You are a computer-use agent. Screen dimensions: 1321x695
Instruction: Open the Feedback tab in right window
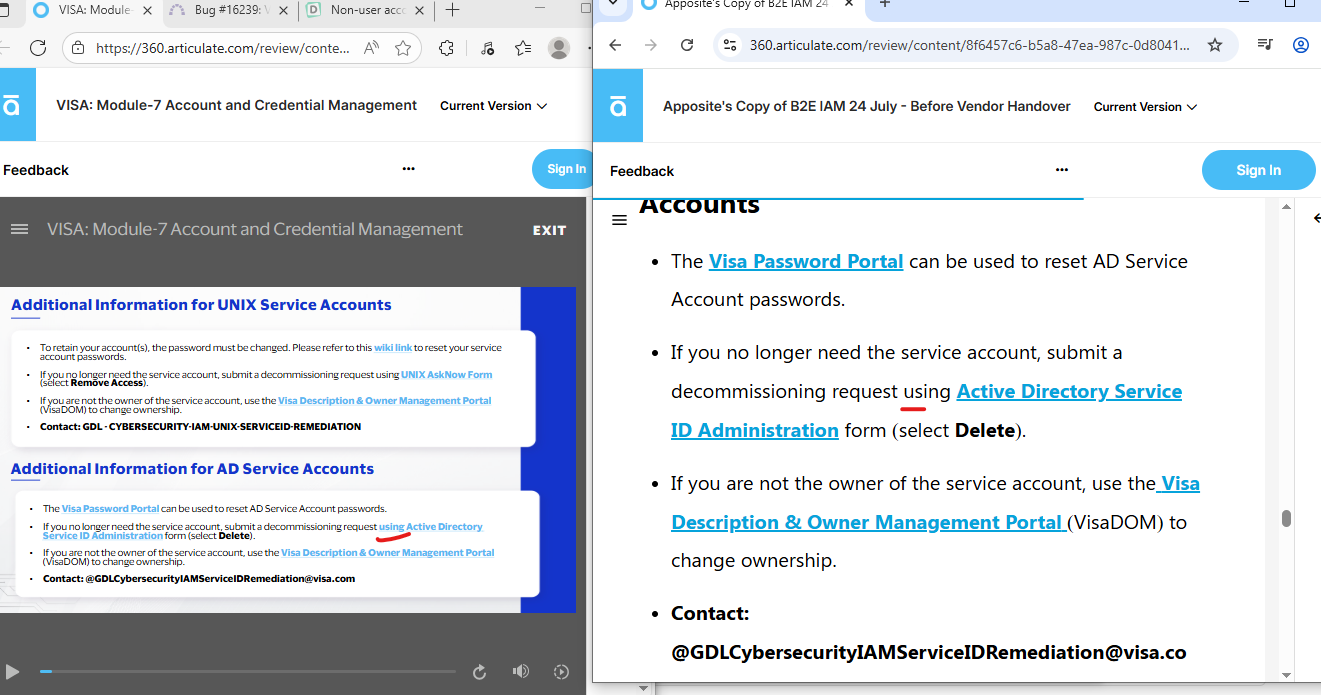pos(642,171)
